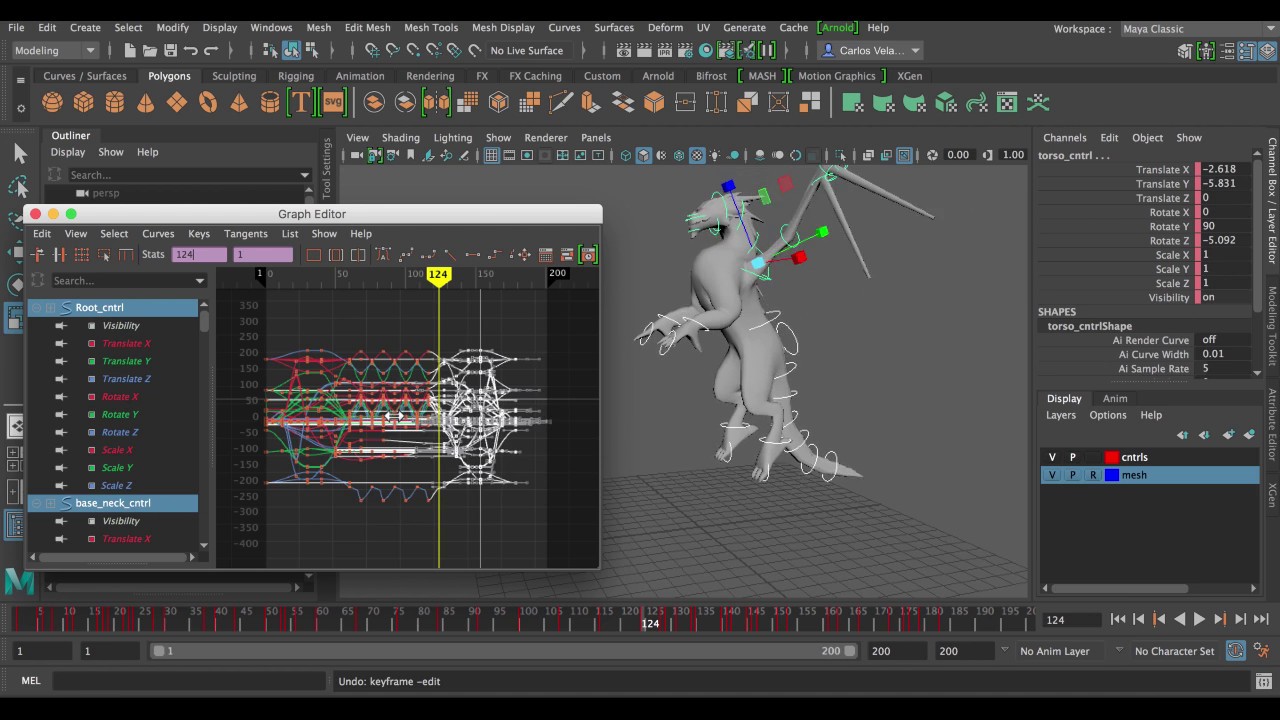Viewport: 1280px width, 720px height.
Task: Switch to the Anim layer tab
Action: 1114,398
